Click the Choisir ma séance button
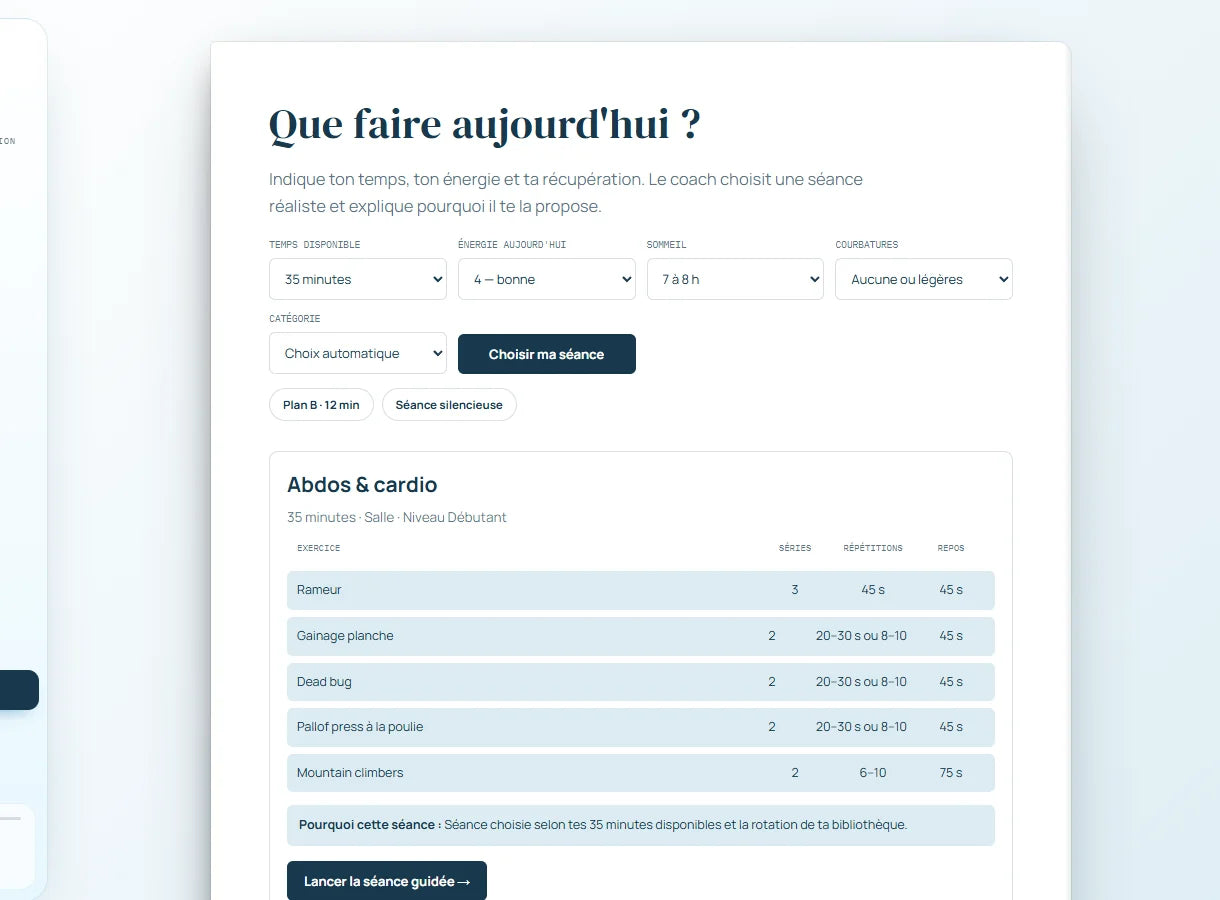Image resolution: width=1220 pixels, height=900 pixels. (x=546, y=354)
